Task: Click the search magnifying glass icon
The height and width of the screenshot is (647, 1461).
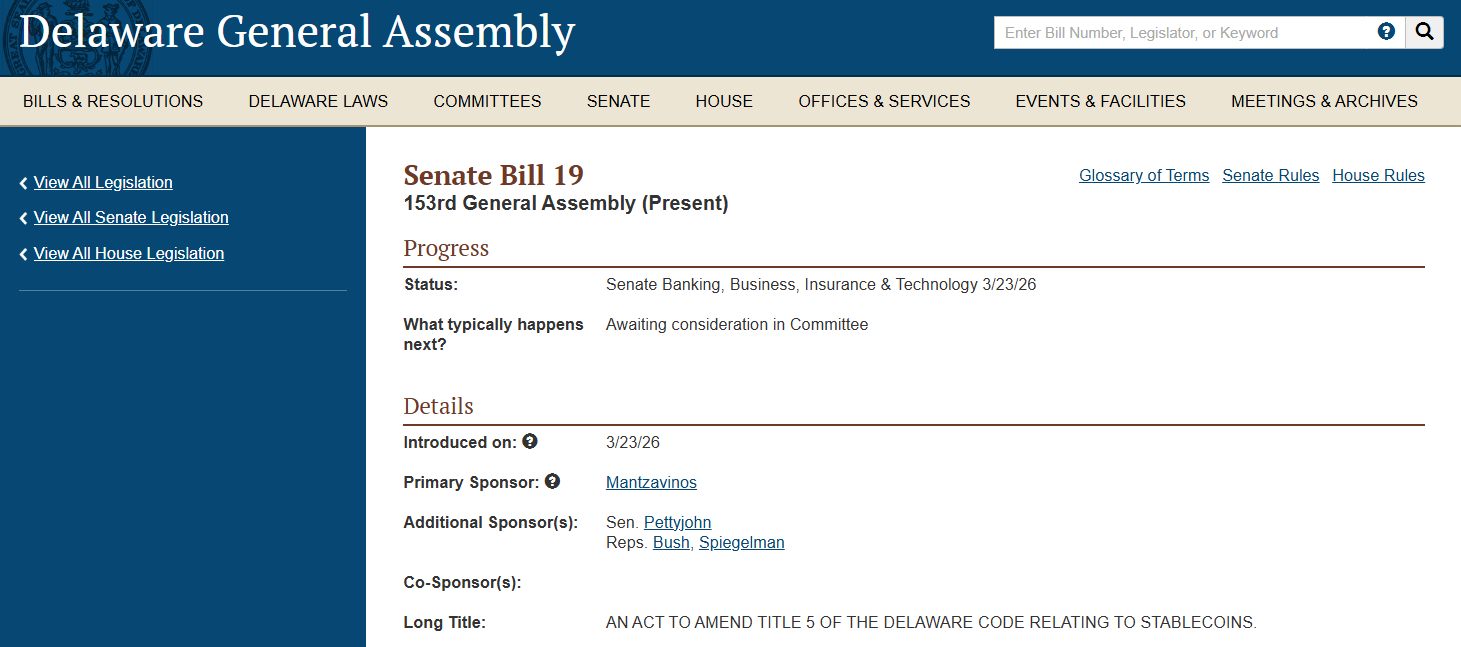Action: [1424, 31]
